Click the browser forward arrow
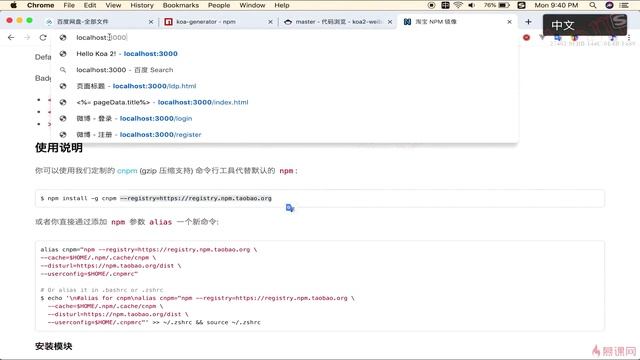640x360 pixels. coord(27,37)
